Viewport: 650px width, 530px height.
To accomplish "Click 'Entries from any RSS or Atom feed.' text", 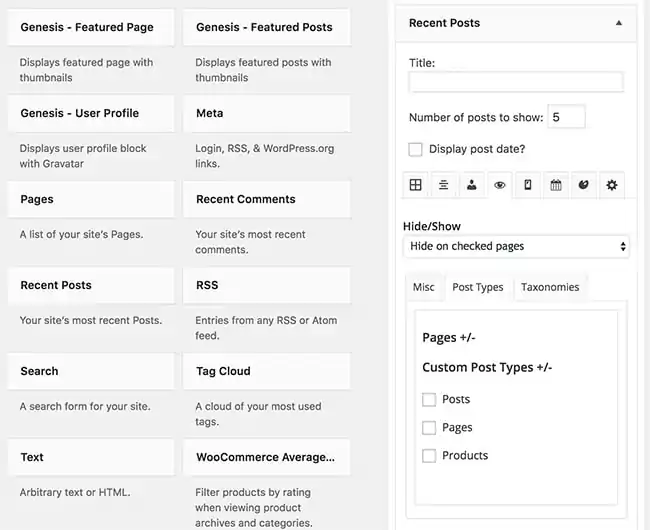I will [x=266, y=328].
